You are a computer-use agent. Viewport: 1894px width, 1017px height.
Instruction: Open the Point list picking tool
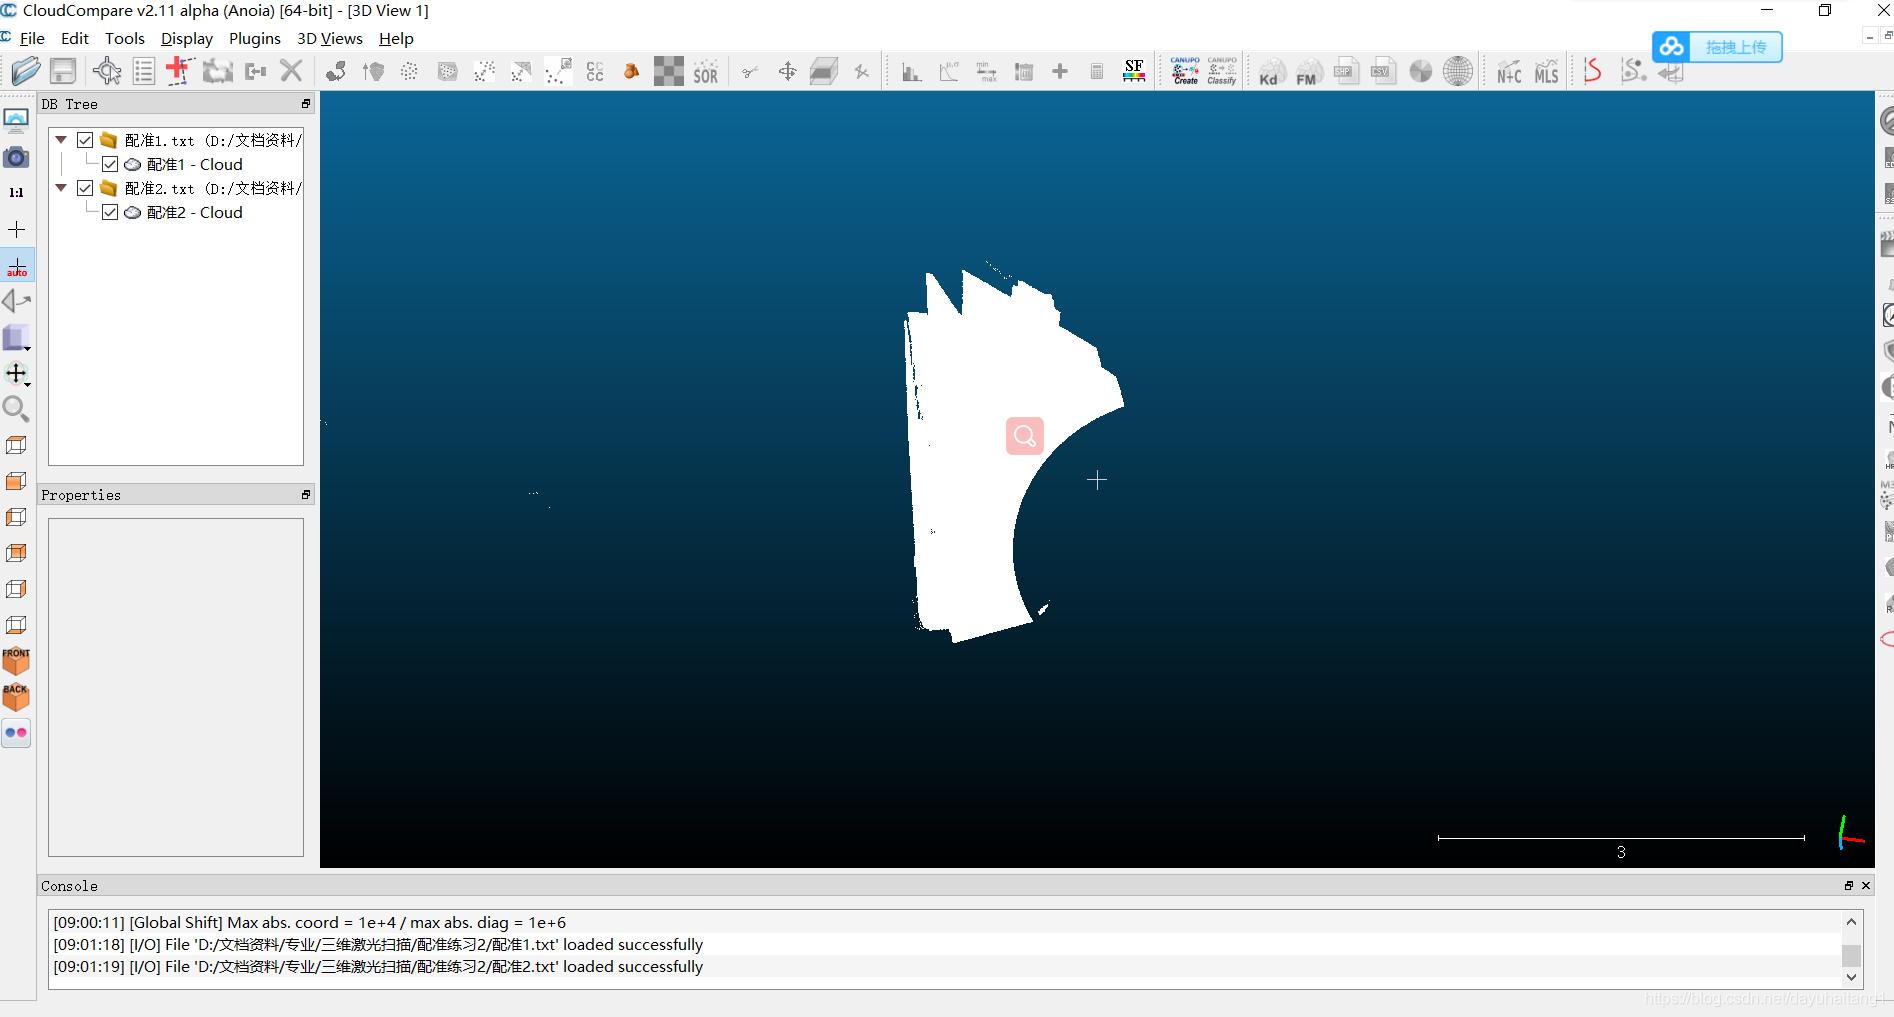click(x=144, y=71)
